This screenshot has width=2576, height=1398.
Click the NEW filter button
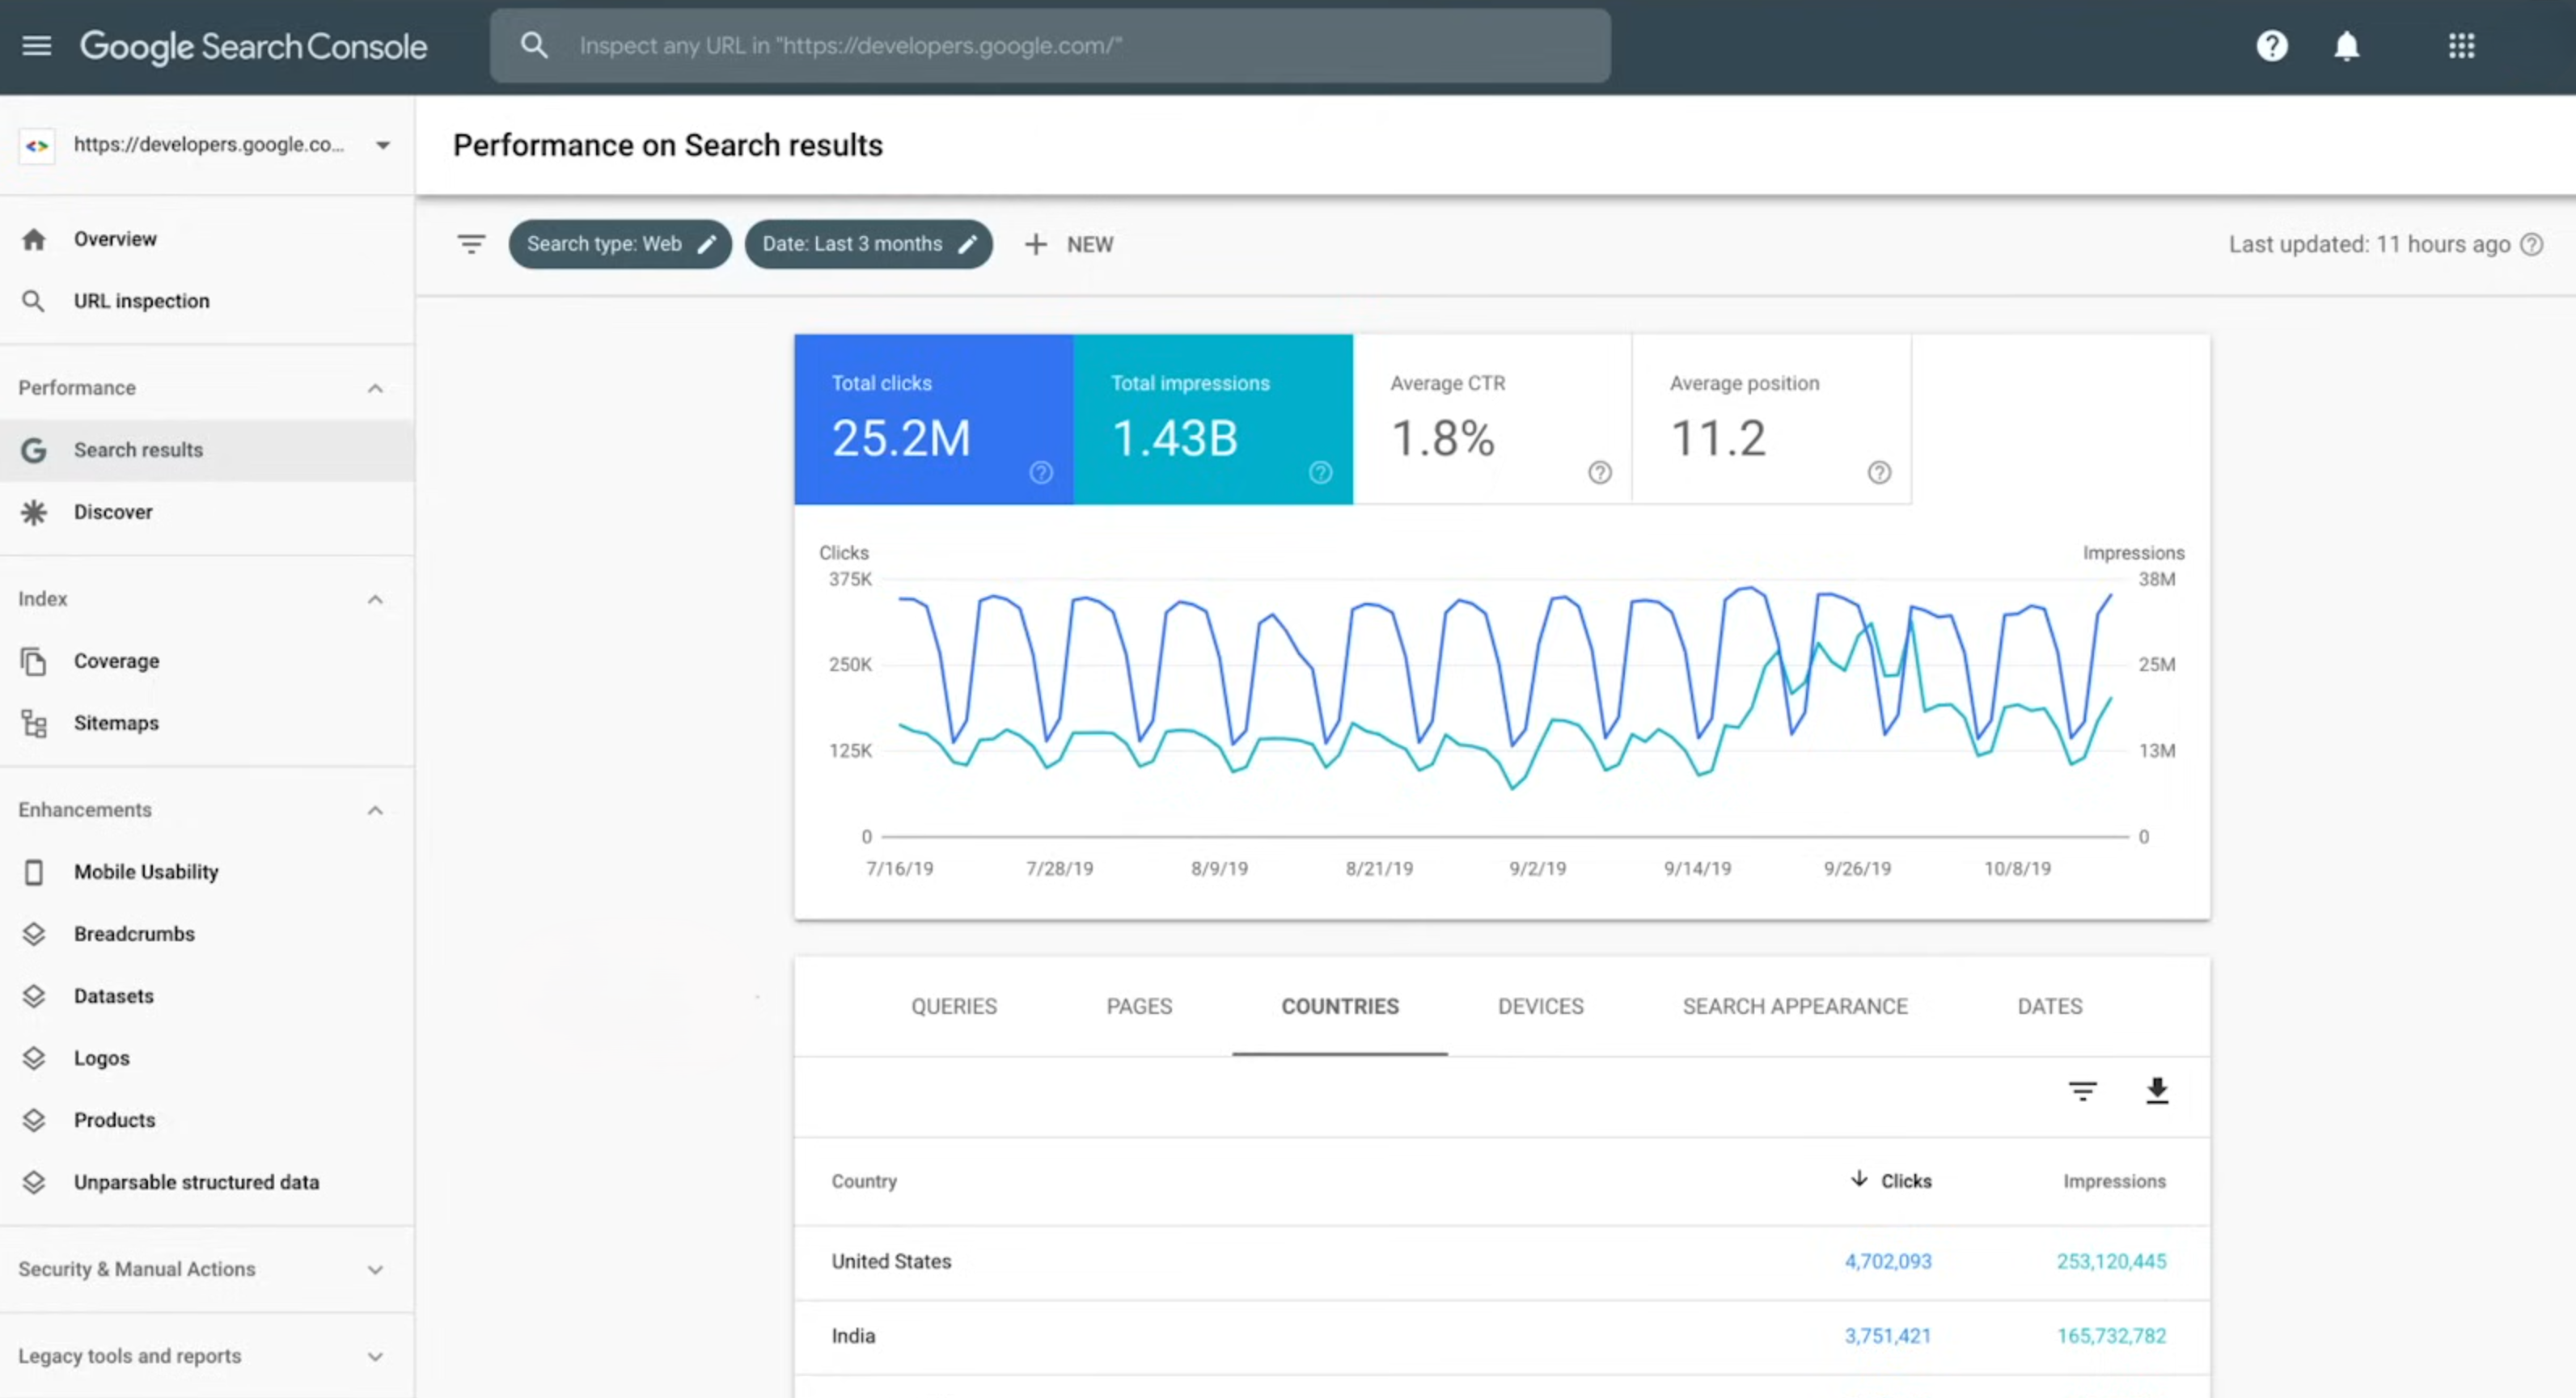[x=1069, y=243]
